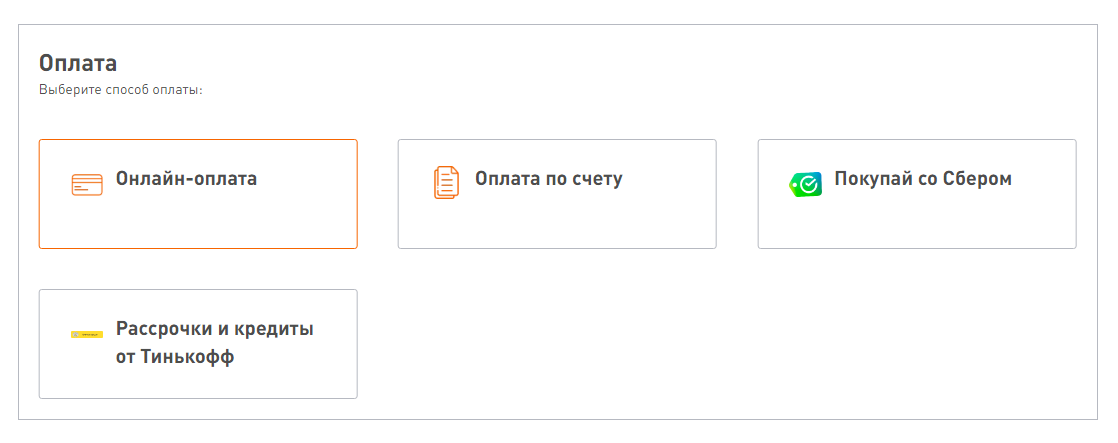Click the "Выберите способ оплаты:" subtitle
This screenshot has height=443, width=1118.
pyautogui.click(x=121, y=91)
